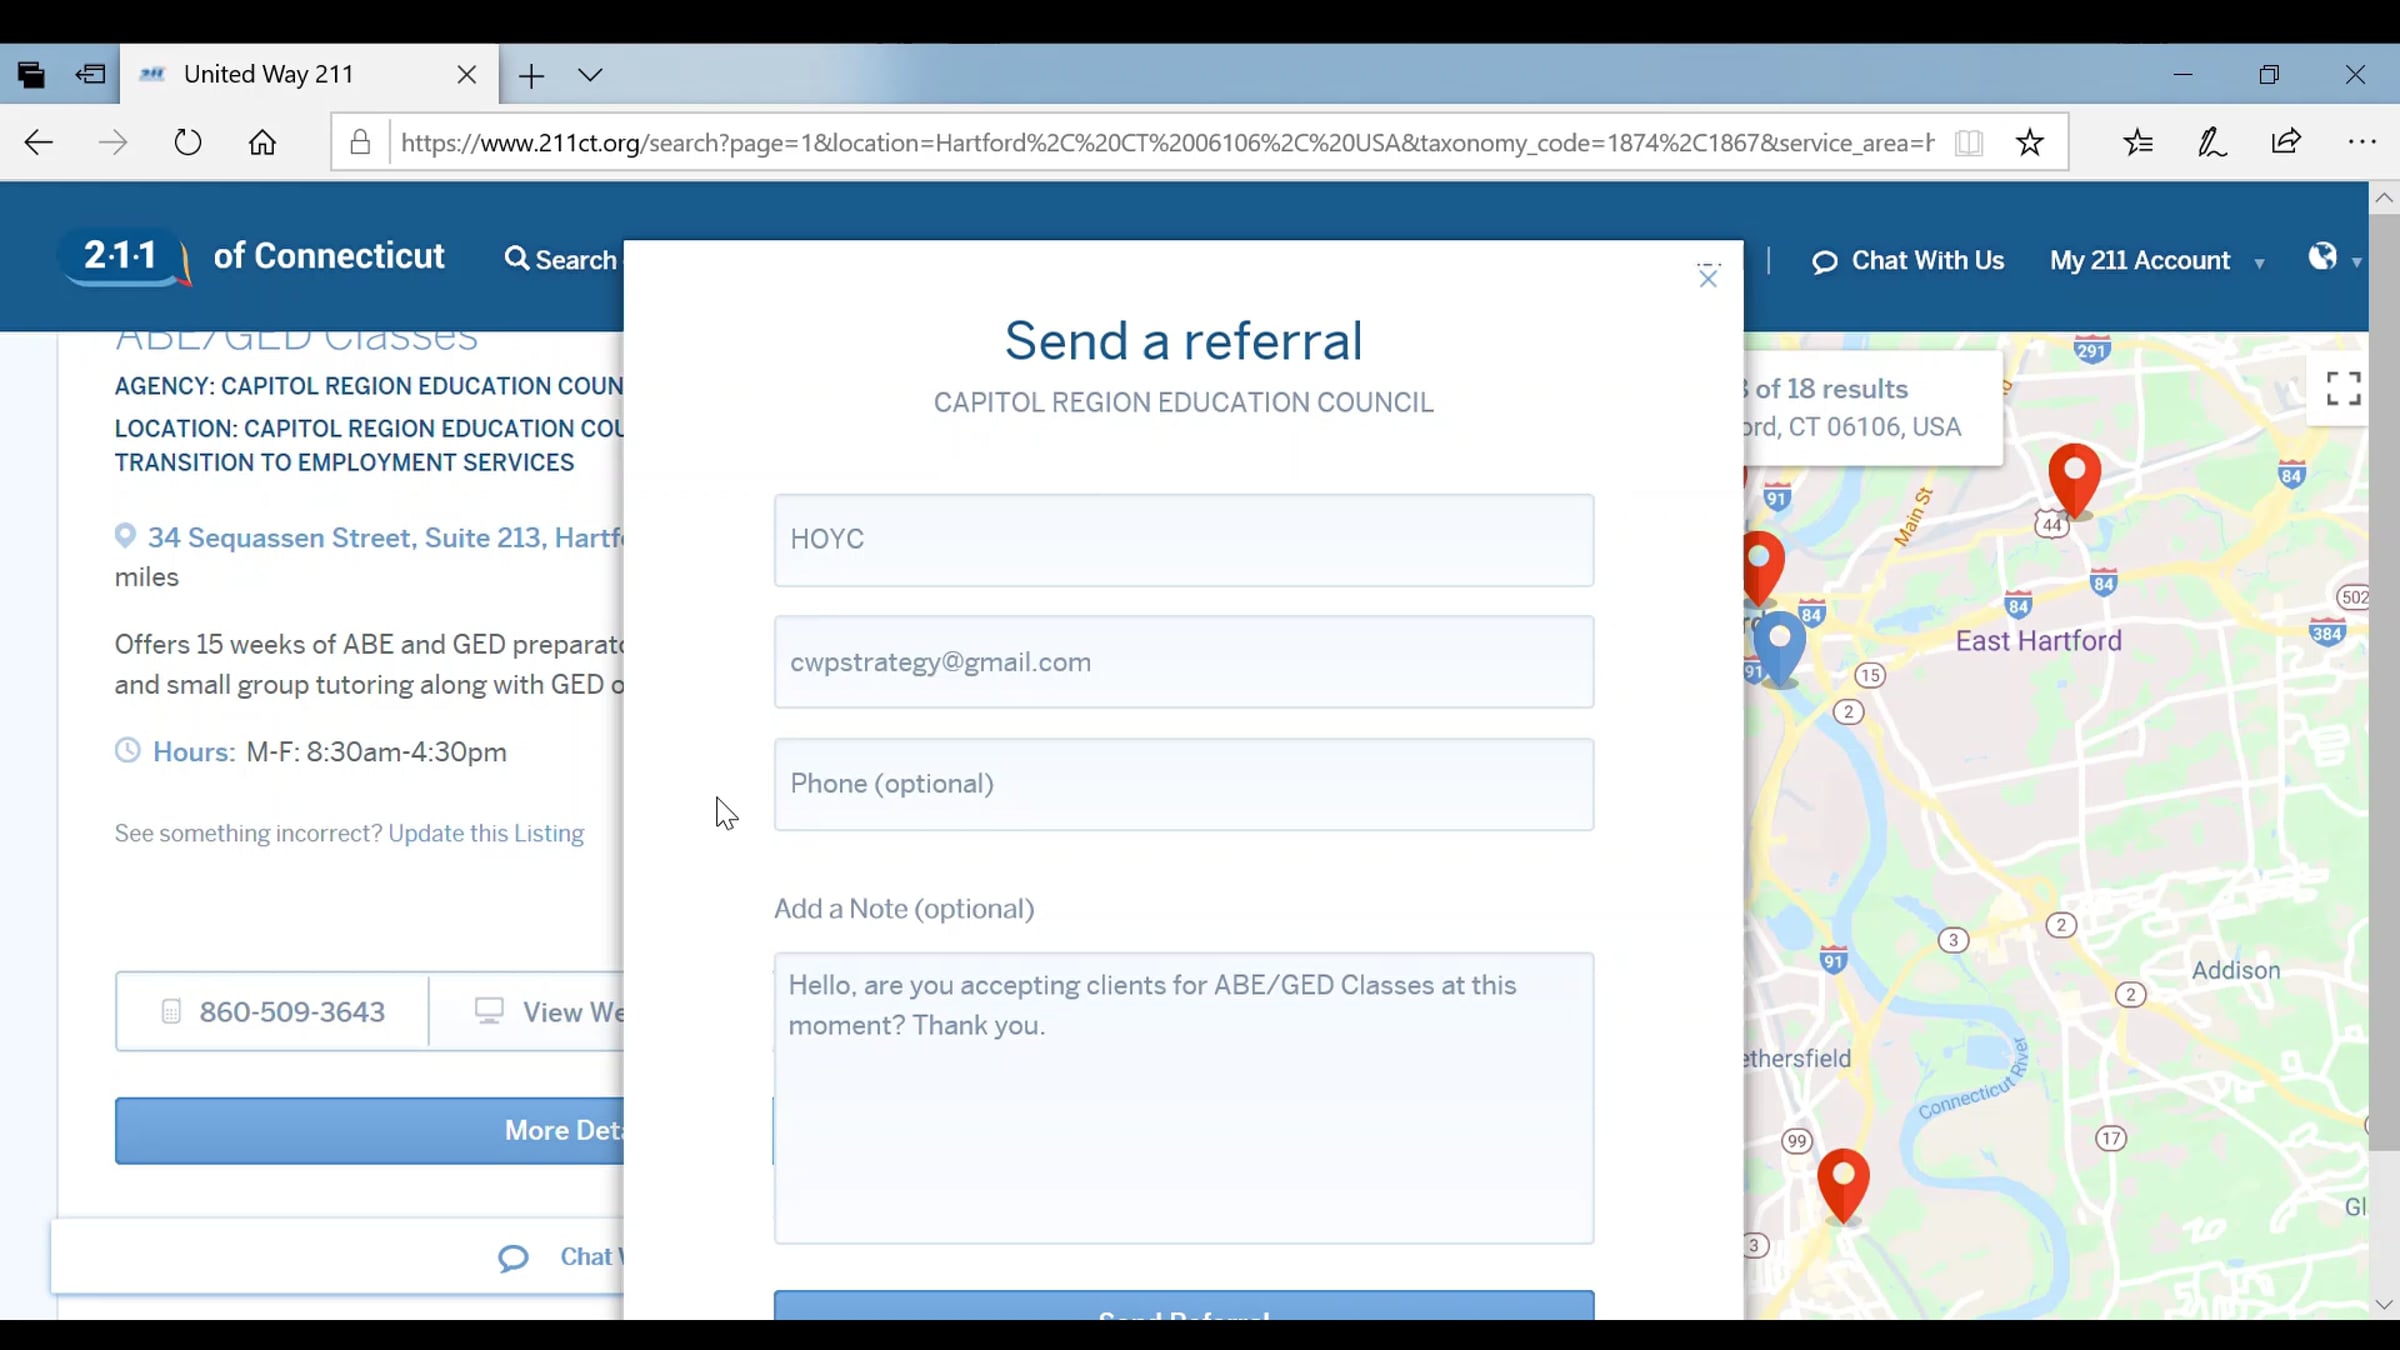This screenshot has height=1350, width=2400.
Task: Show tabs you've set aside
Action: click(31, 75)
